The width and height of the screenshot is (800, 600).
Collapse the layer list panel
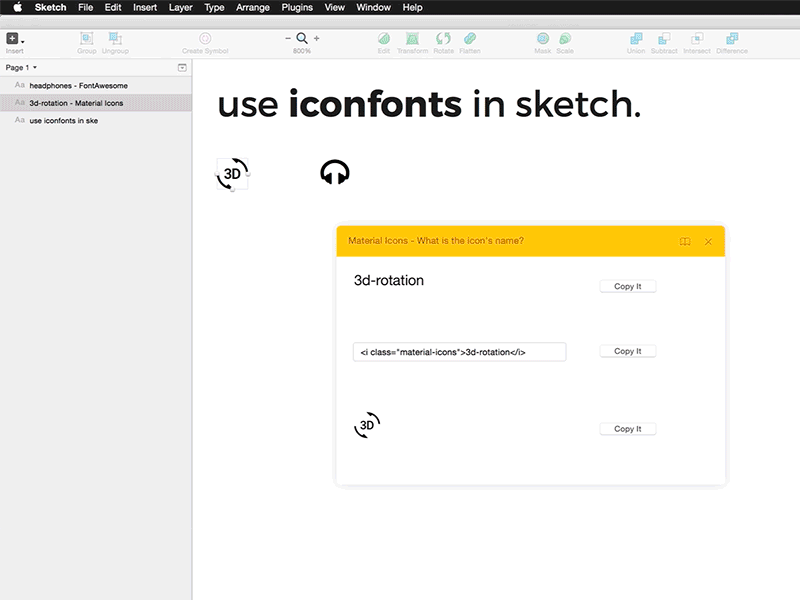pos(182,67)
